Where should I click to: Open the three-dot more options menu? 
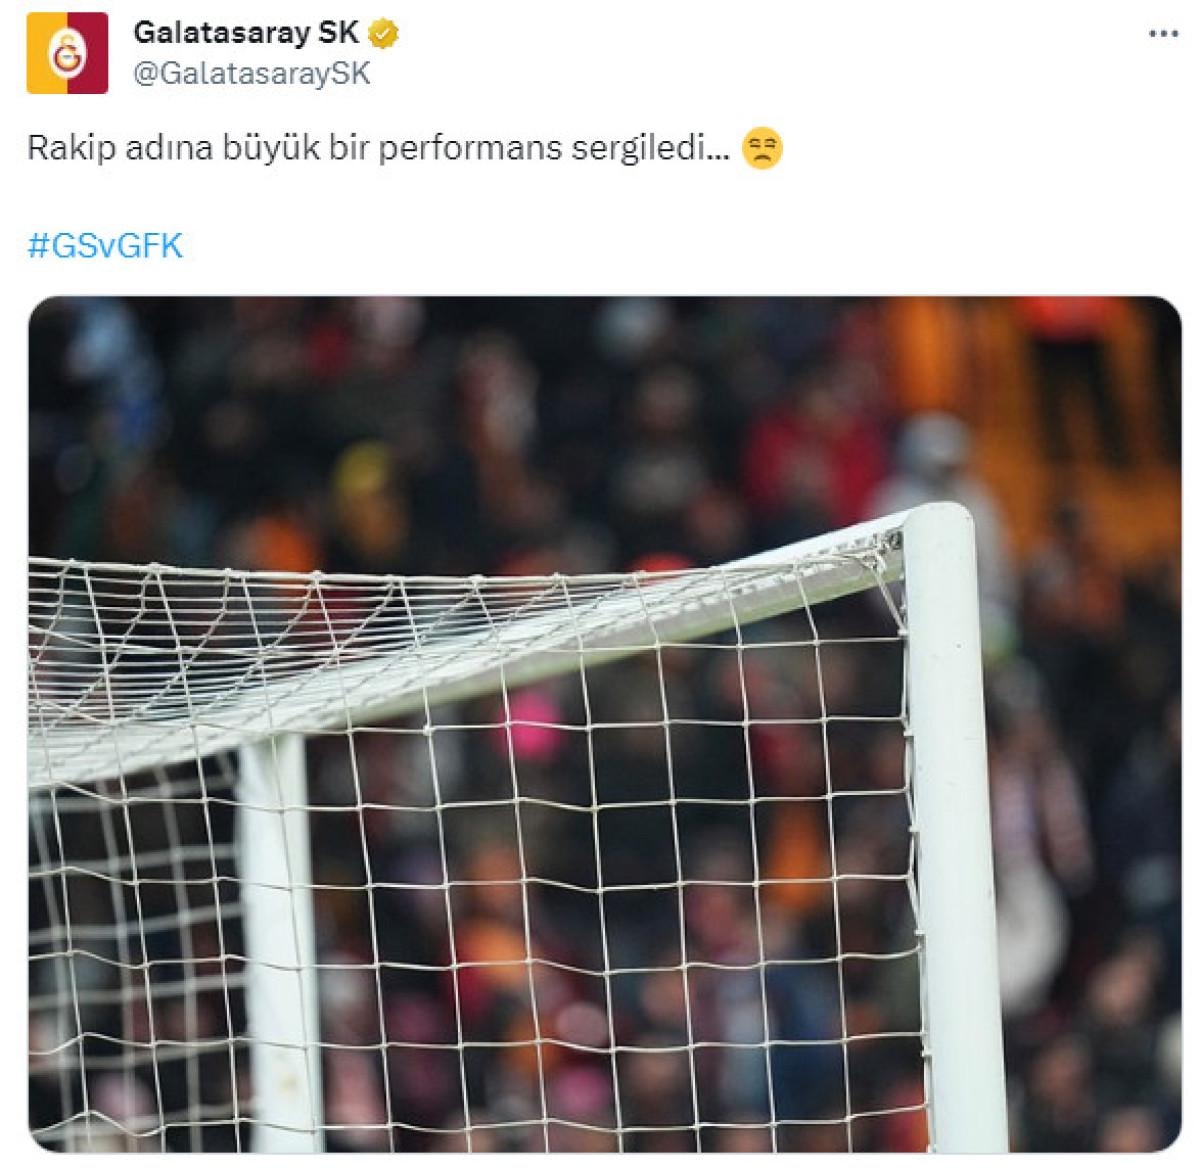tap(1163, 34)
